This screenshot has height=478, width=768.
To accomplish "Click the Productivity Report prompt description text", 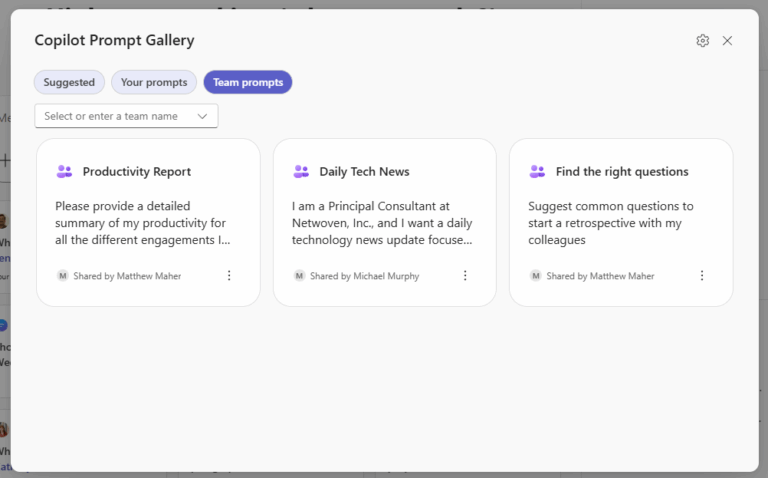I will 143,223.
